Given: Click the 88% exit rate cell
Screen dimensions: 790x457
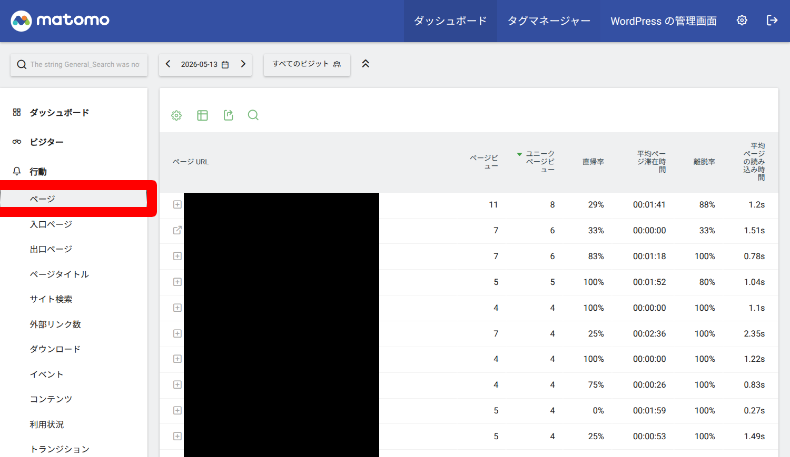Looking at the screenshot, I should tap(707, 205).
